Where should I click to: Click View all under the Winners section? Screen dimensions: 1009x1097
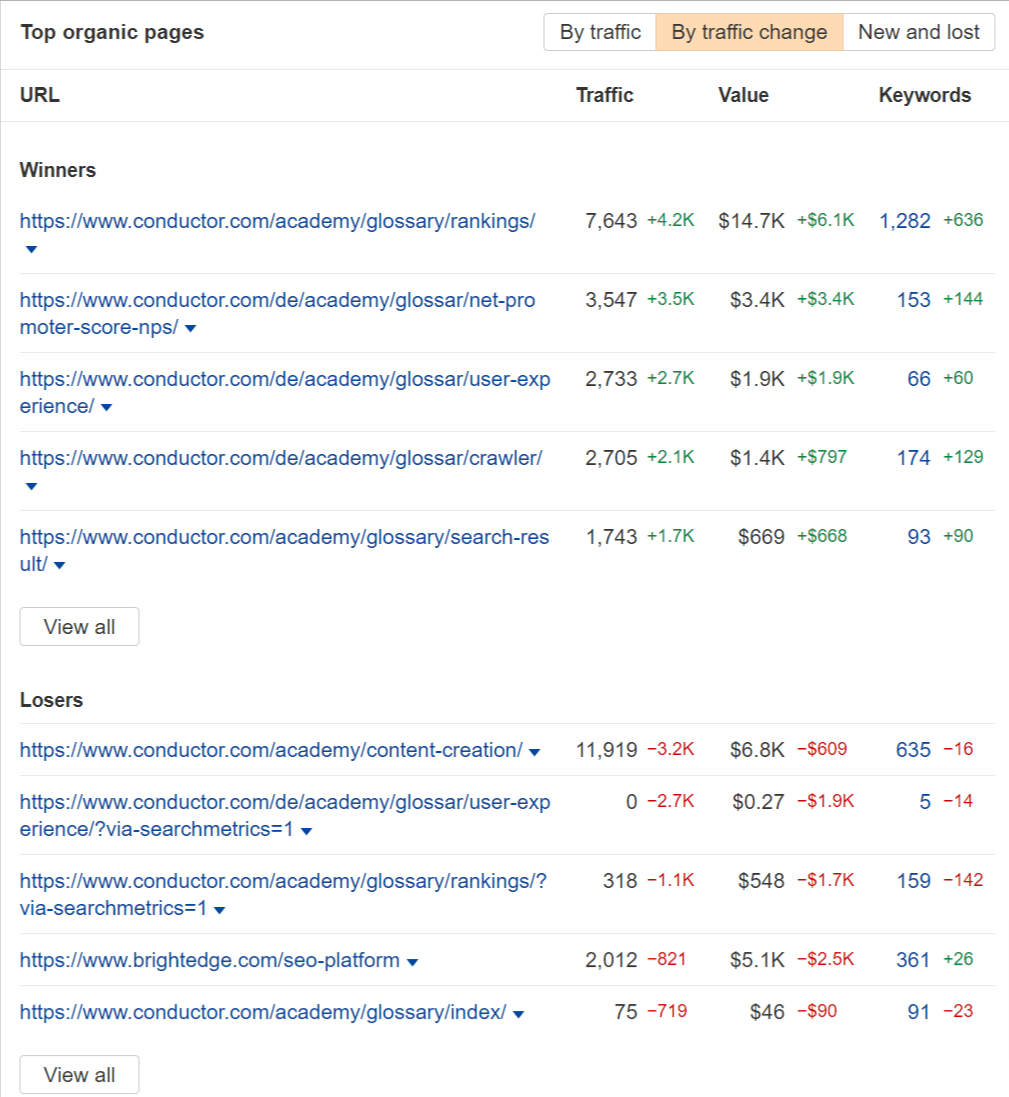pos(79,626)
